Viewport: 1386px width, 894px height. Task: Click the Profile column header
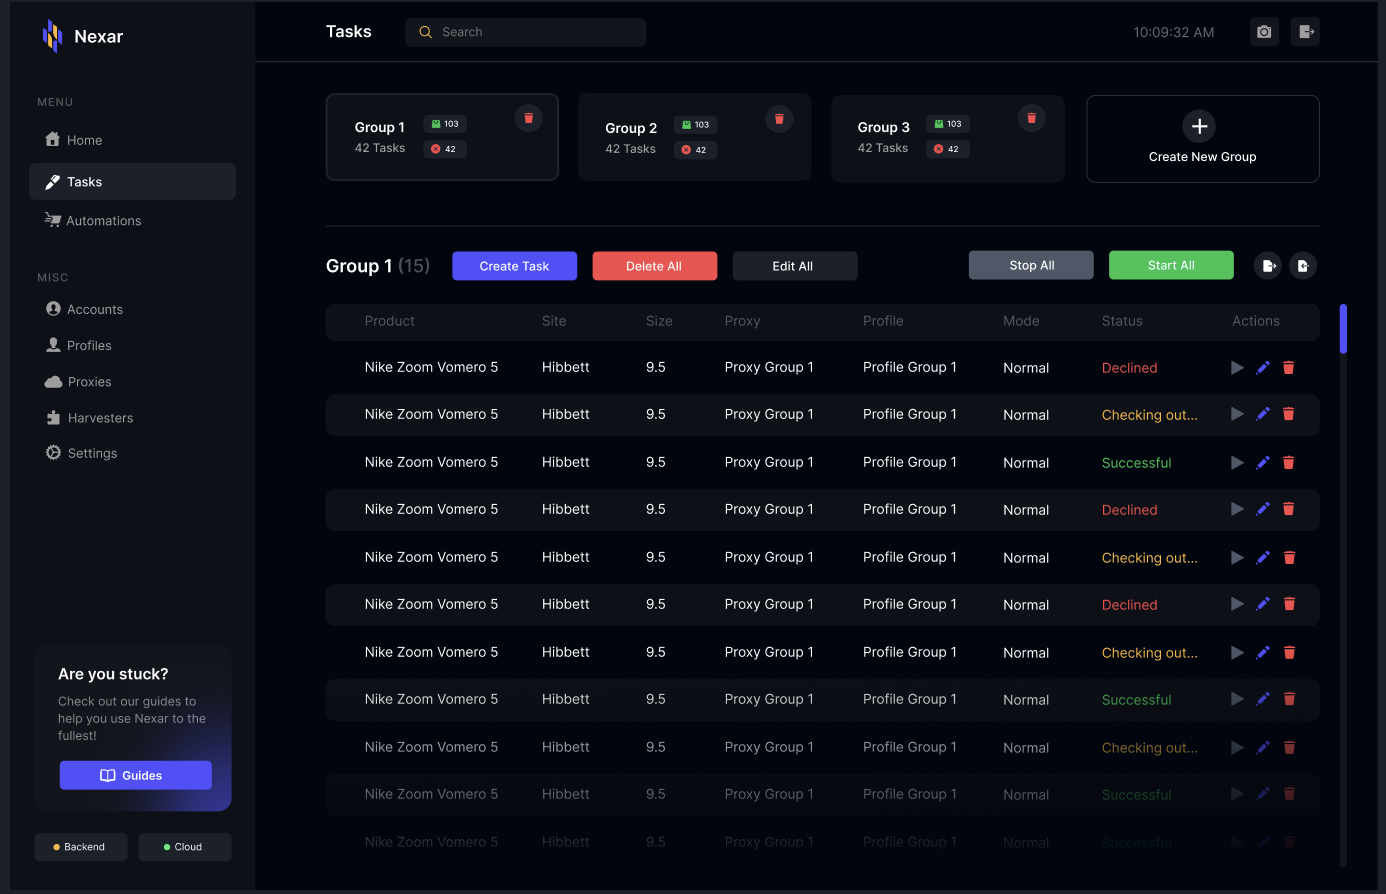883,321
